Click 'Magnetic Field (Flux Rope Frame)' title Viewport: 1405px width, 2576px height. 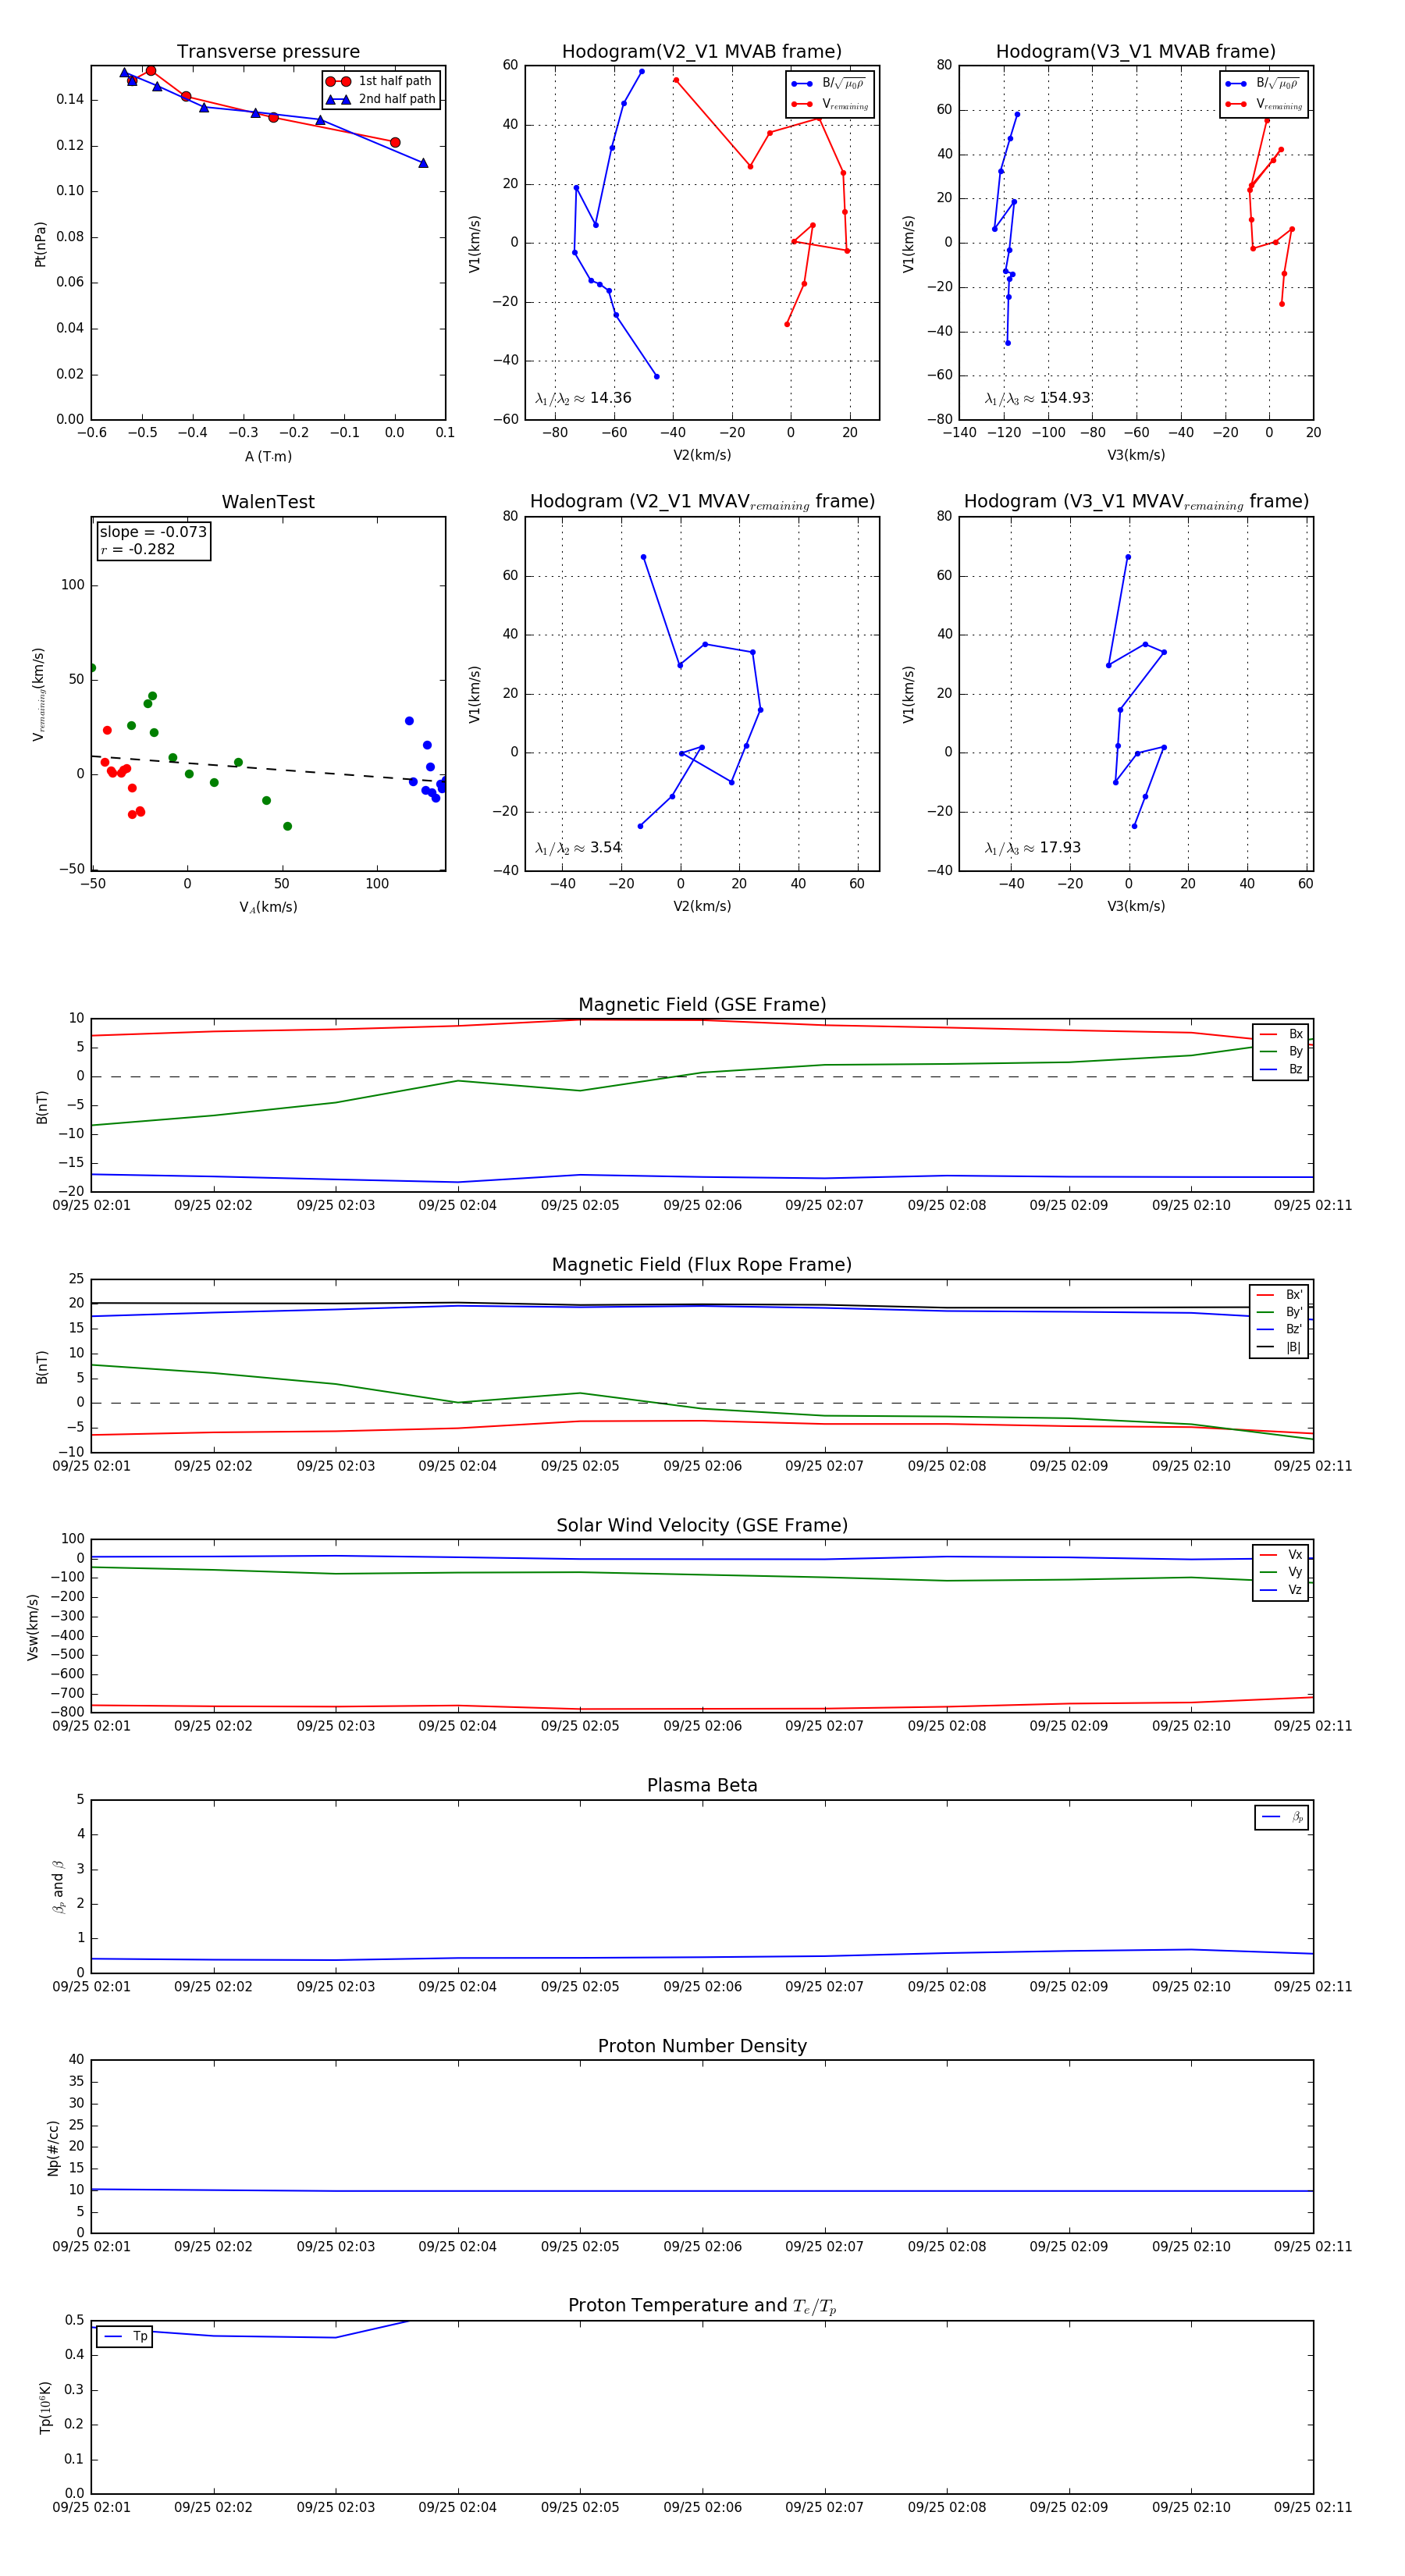coord(702,1265)
